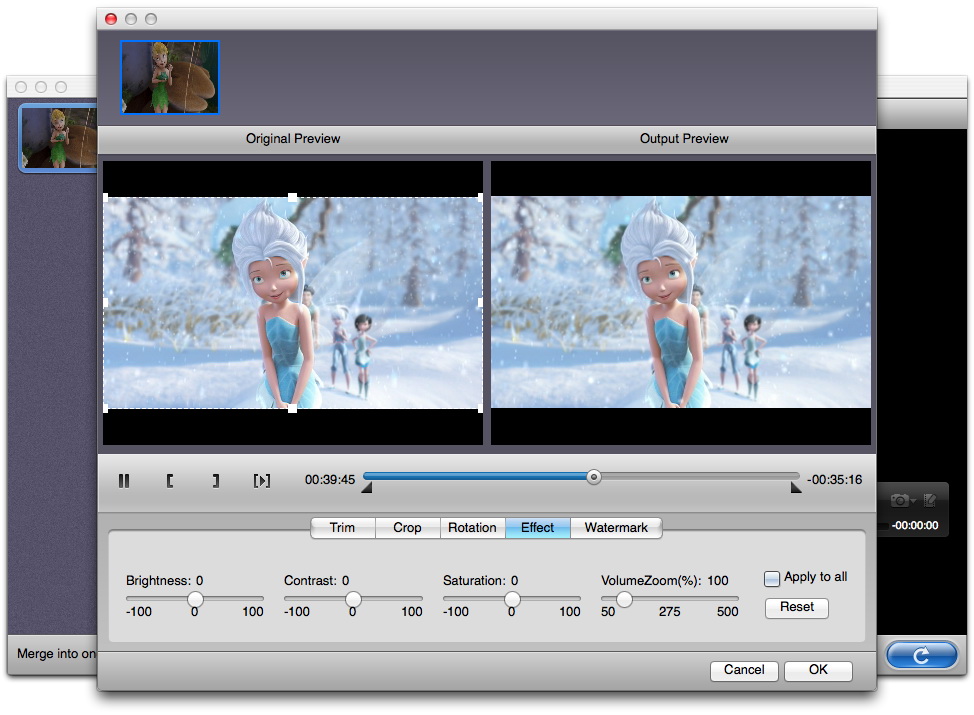Click the top-left crop corner handle

106,197
